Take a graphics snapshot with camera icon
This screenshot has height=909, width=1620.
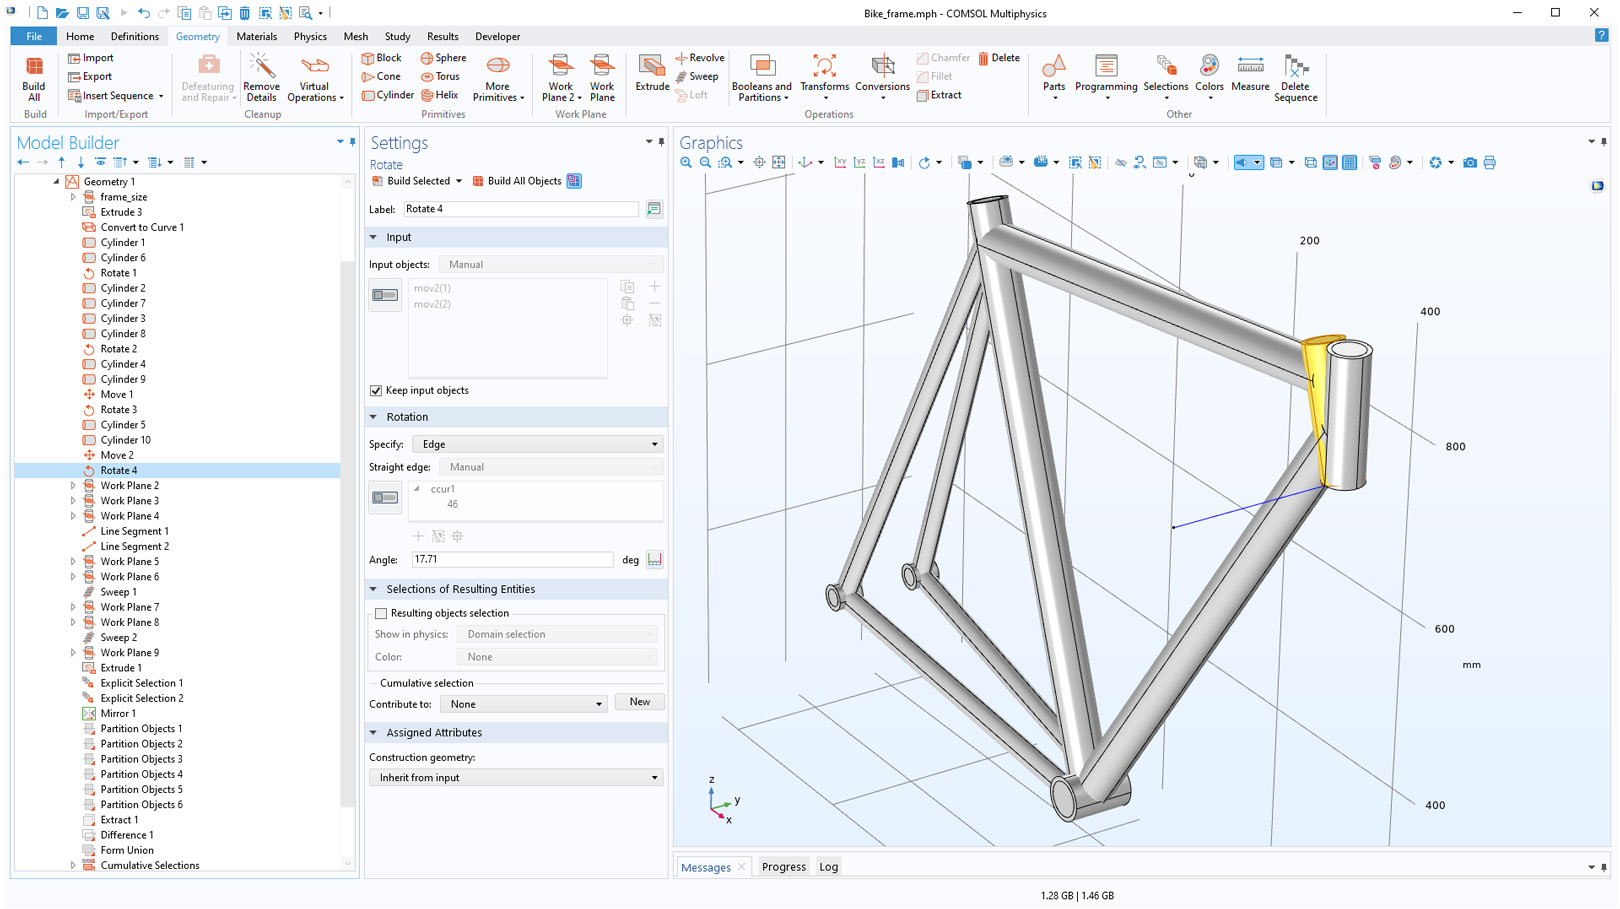pyautogui.click(x=1469, y=163)
